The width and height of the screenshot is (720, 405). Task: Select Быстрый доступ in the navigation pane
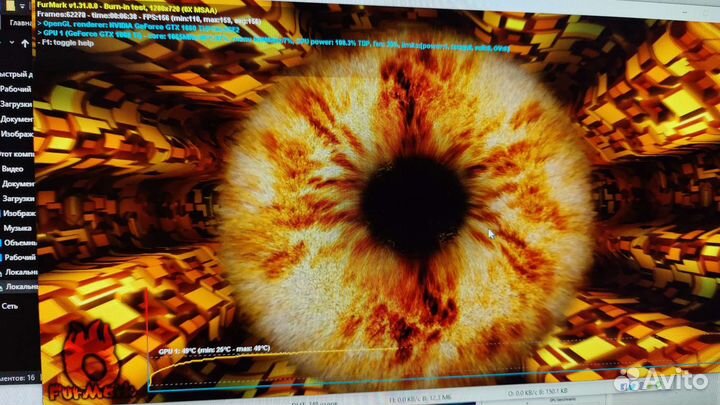pyautogui.click(x=17, y=74)
